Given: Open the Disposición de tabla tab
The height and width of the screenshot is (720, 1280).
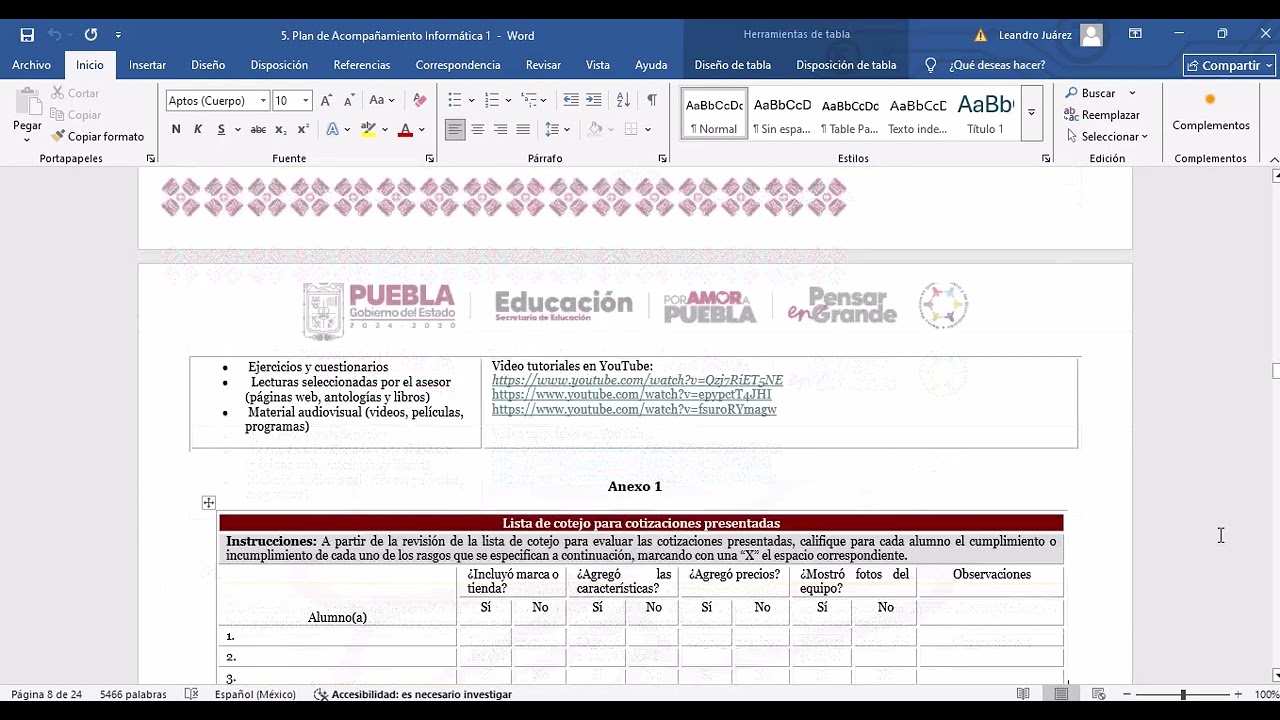Looking at the screenshot, I should coord(846,65).
